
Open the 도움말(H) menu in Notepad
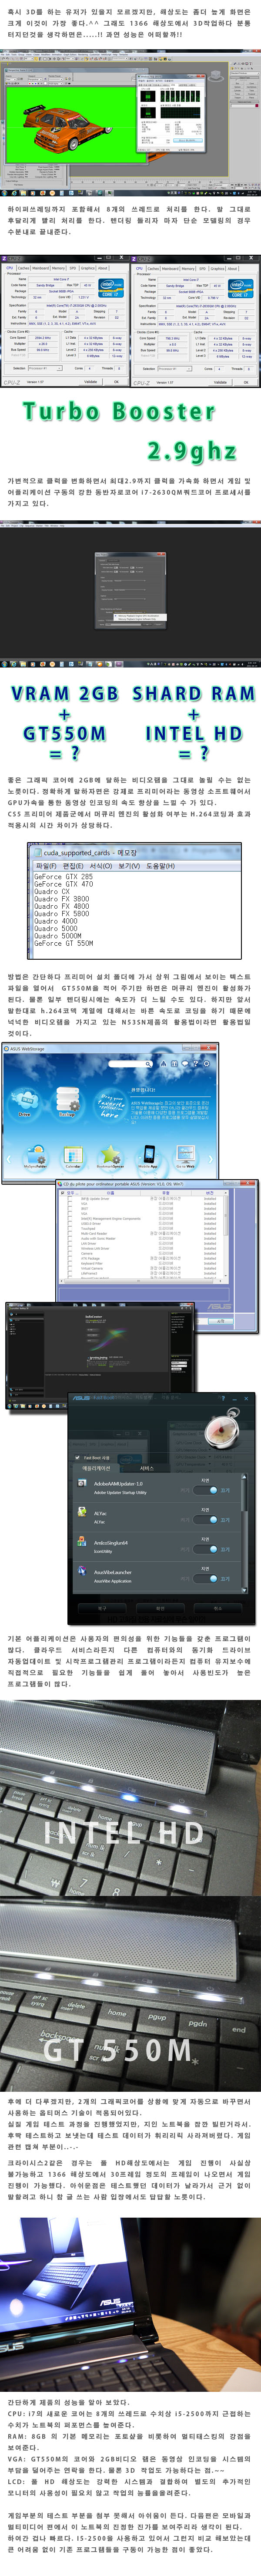point(161,866)
